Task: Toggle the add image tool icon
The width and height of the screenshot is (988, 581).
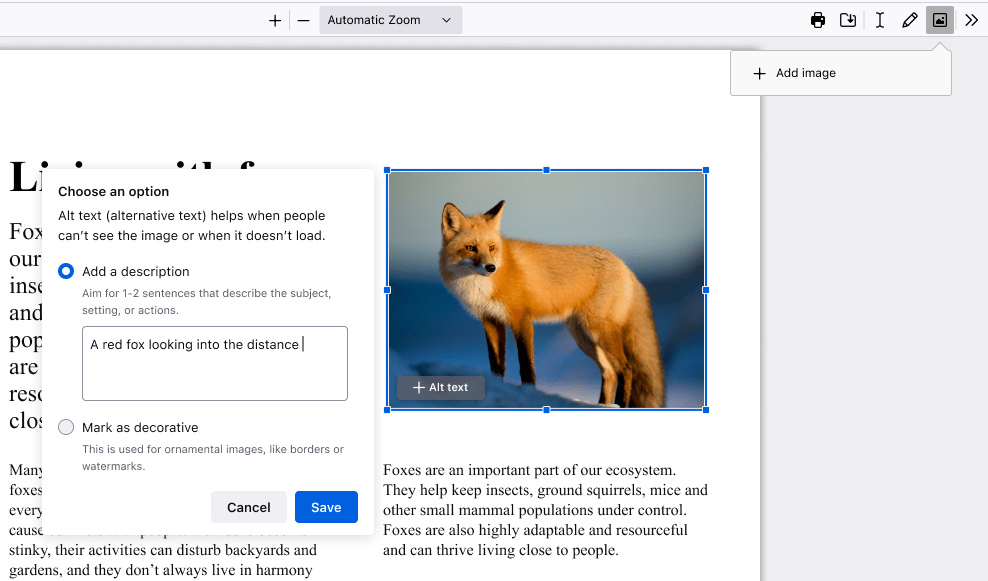Action: coord(939,20)
